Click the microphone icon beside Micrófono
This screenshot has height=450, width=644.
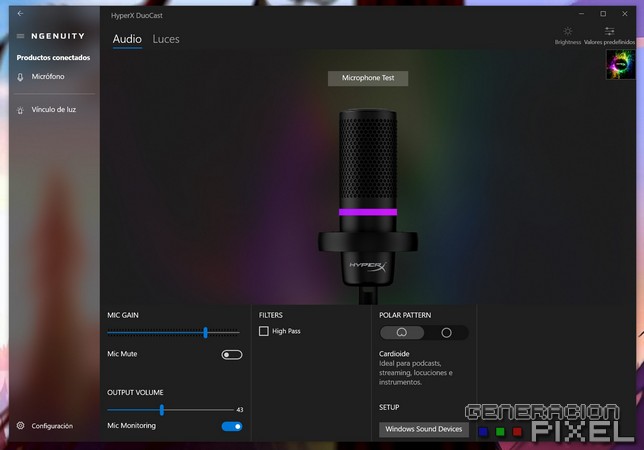(x=20, y=77)
